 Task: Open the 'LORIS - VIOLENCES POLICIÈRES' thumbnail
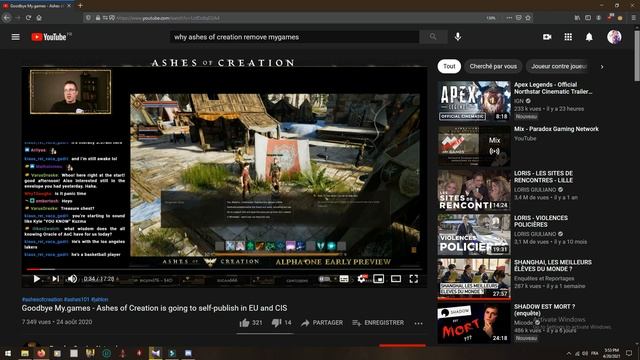pos(474,234)
